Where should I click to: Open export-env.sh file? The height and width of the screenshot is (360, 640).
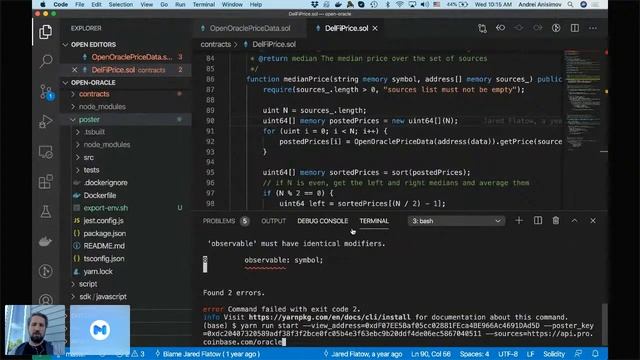point(105,208)
